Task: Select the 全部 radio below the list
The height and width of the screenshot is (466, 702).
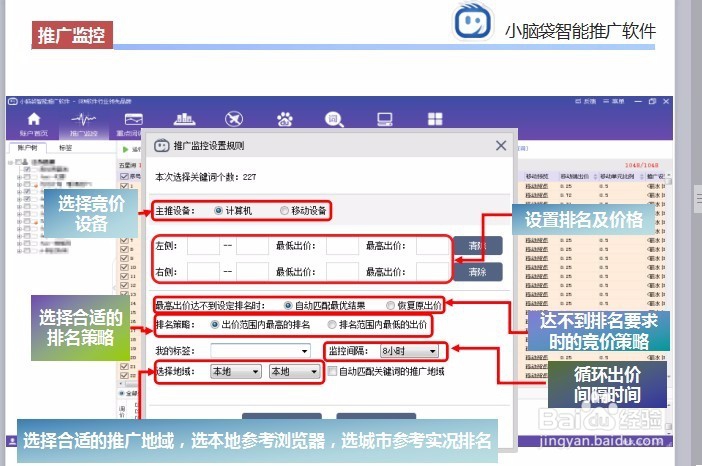Action: (x=121, y=393)
